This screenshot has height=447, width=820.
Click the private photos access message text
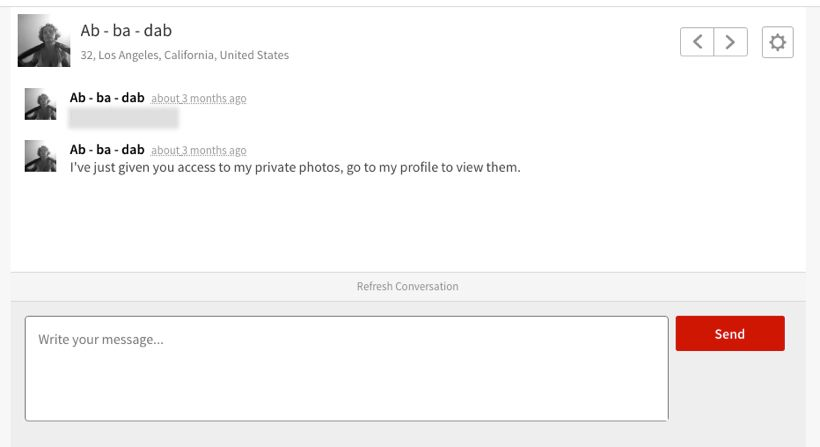point(295,167)
